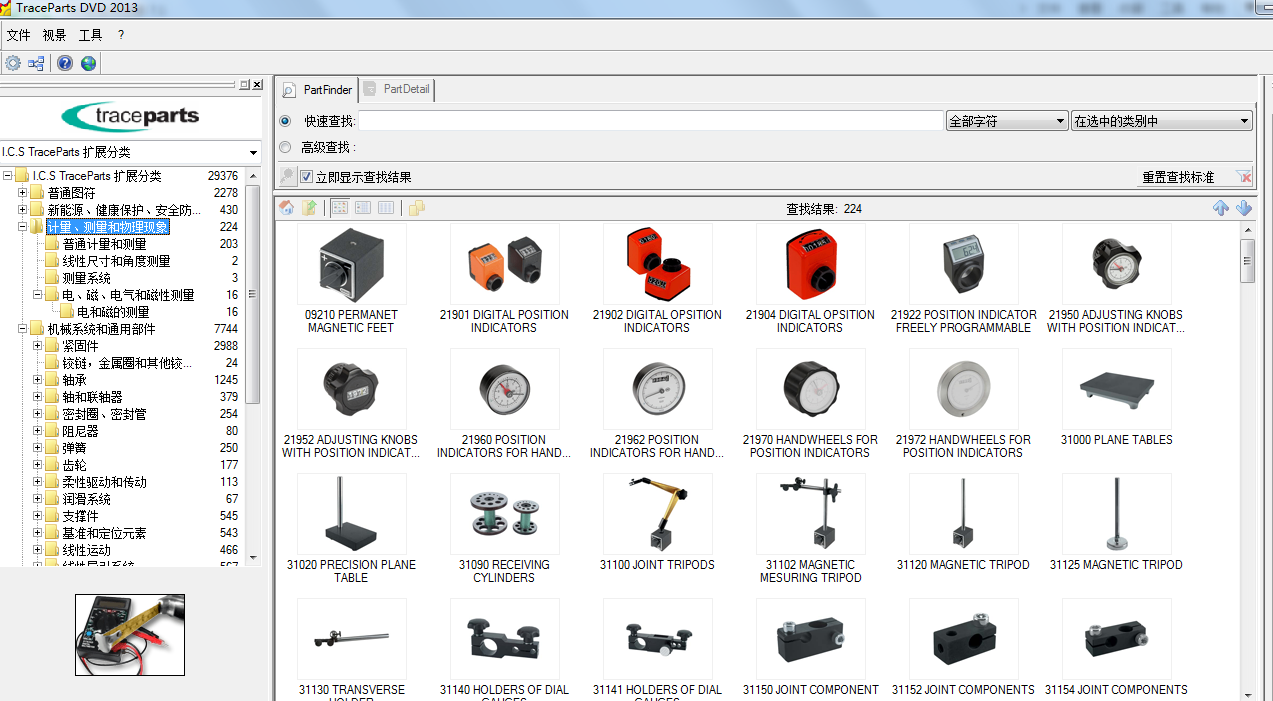Select the 快速查找 radio button
This screenshot has width=1273, height=701.
[285, 121]
